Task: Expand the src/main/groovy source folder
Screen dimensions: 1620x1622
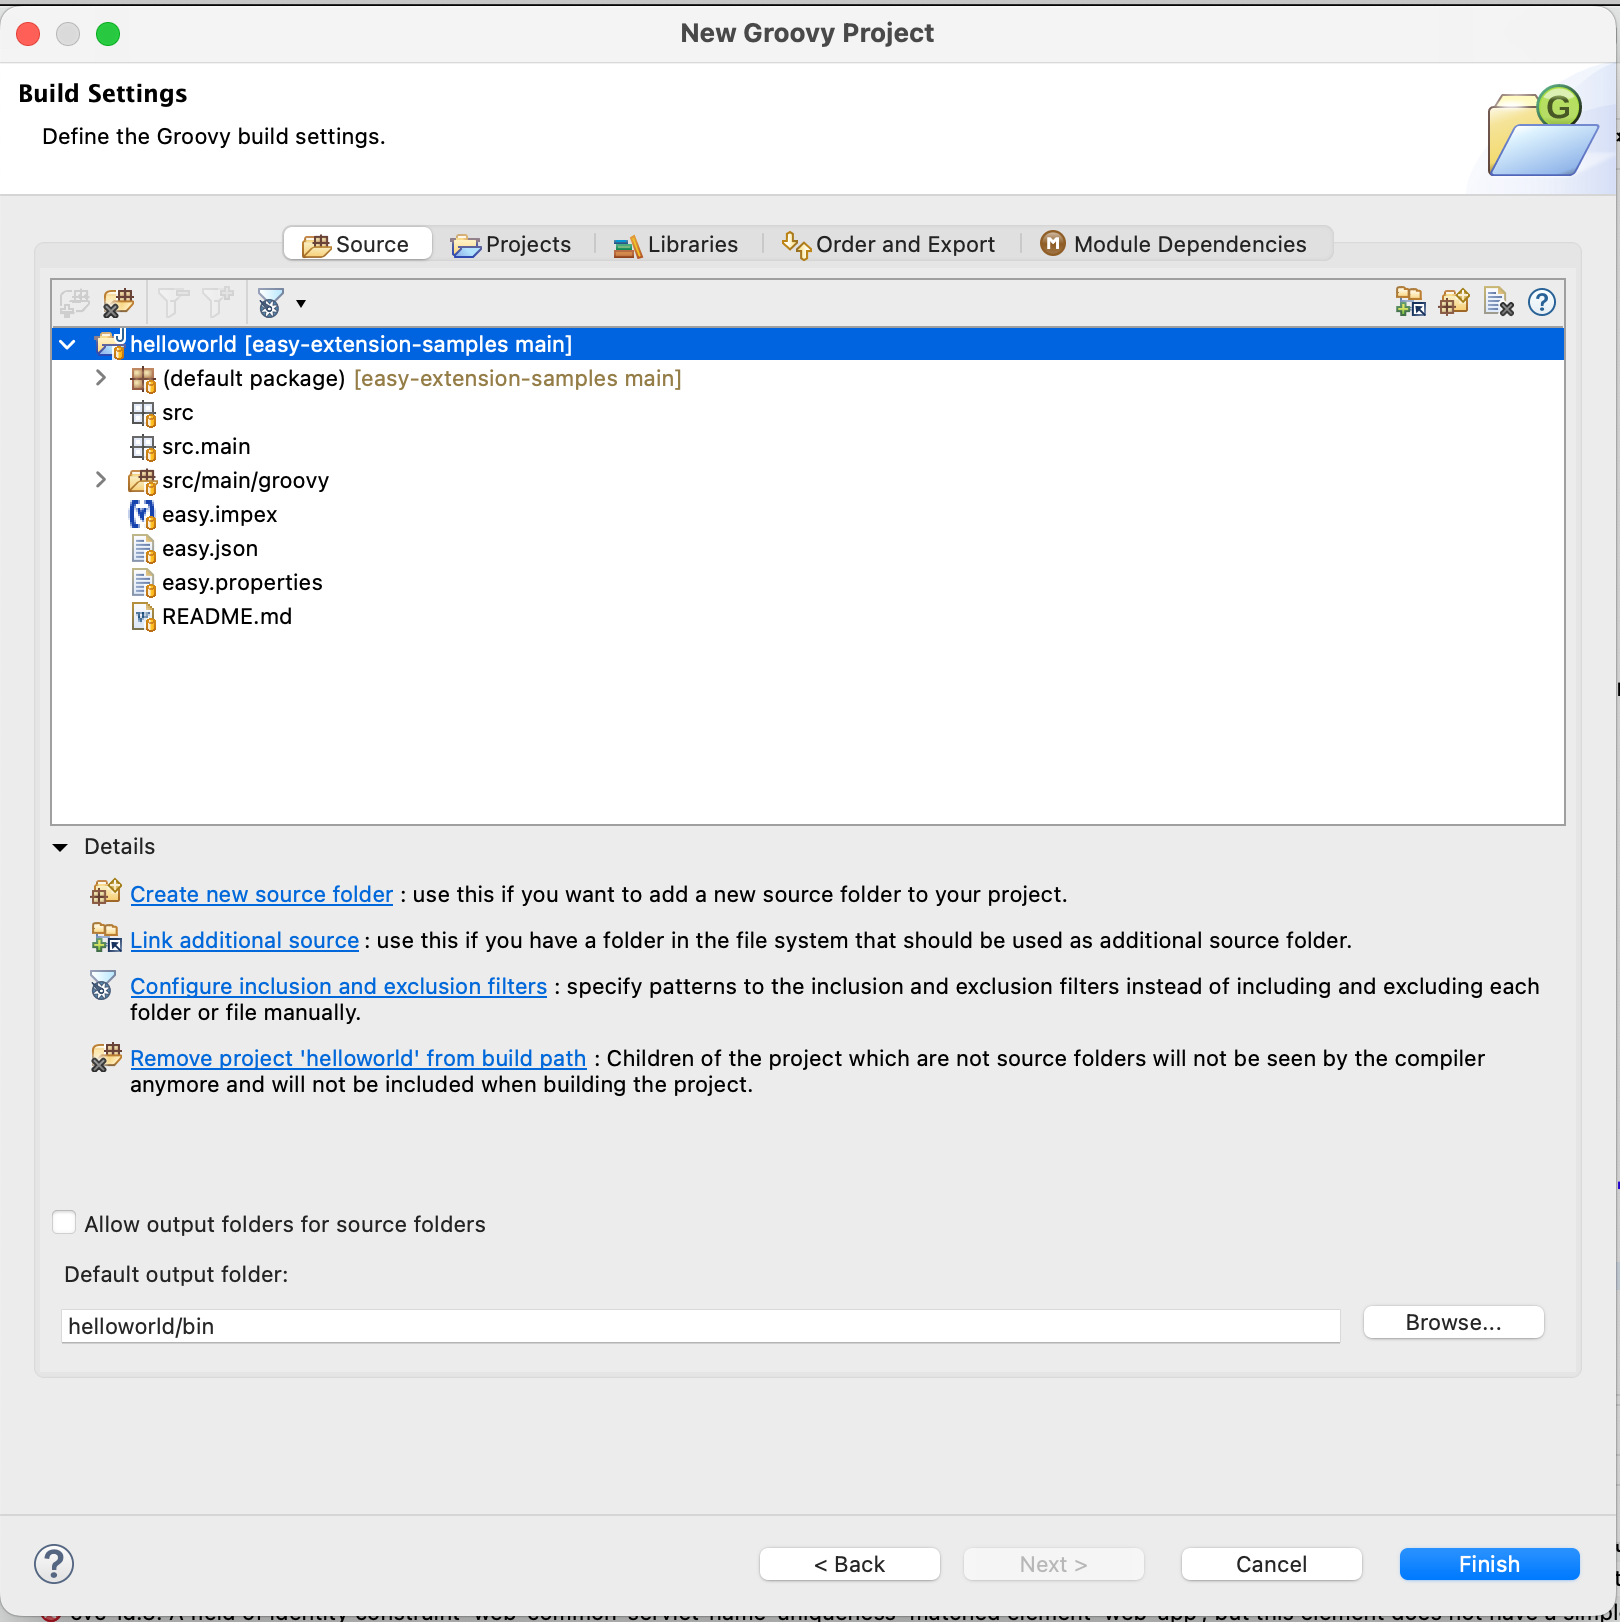Action: coord(101,480)
